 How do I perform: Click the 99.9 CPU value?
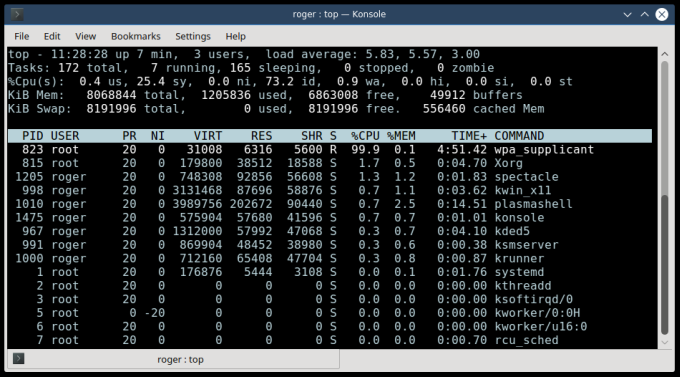pyautogui.click(x=365, y=150)
